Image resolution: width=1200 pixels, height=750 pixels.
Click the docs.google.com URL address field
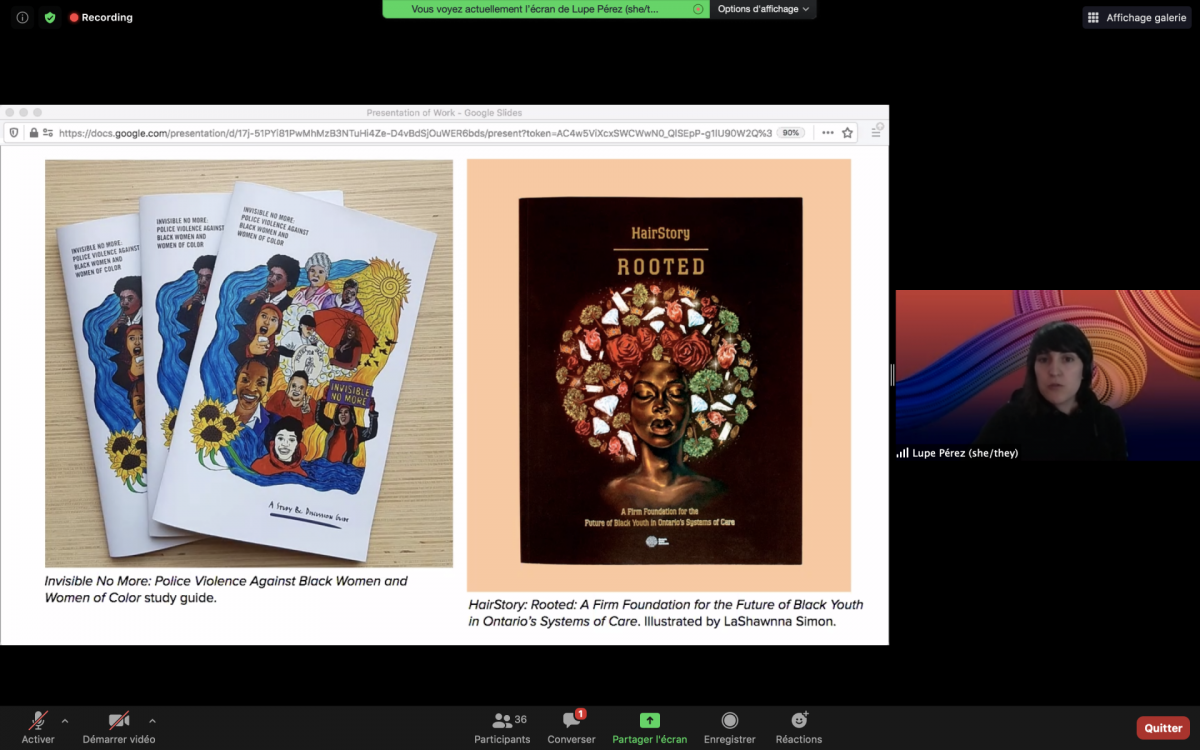tap(415, 132)
